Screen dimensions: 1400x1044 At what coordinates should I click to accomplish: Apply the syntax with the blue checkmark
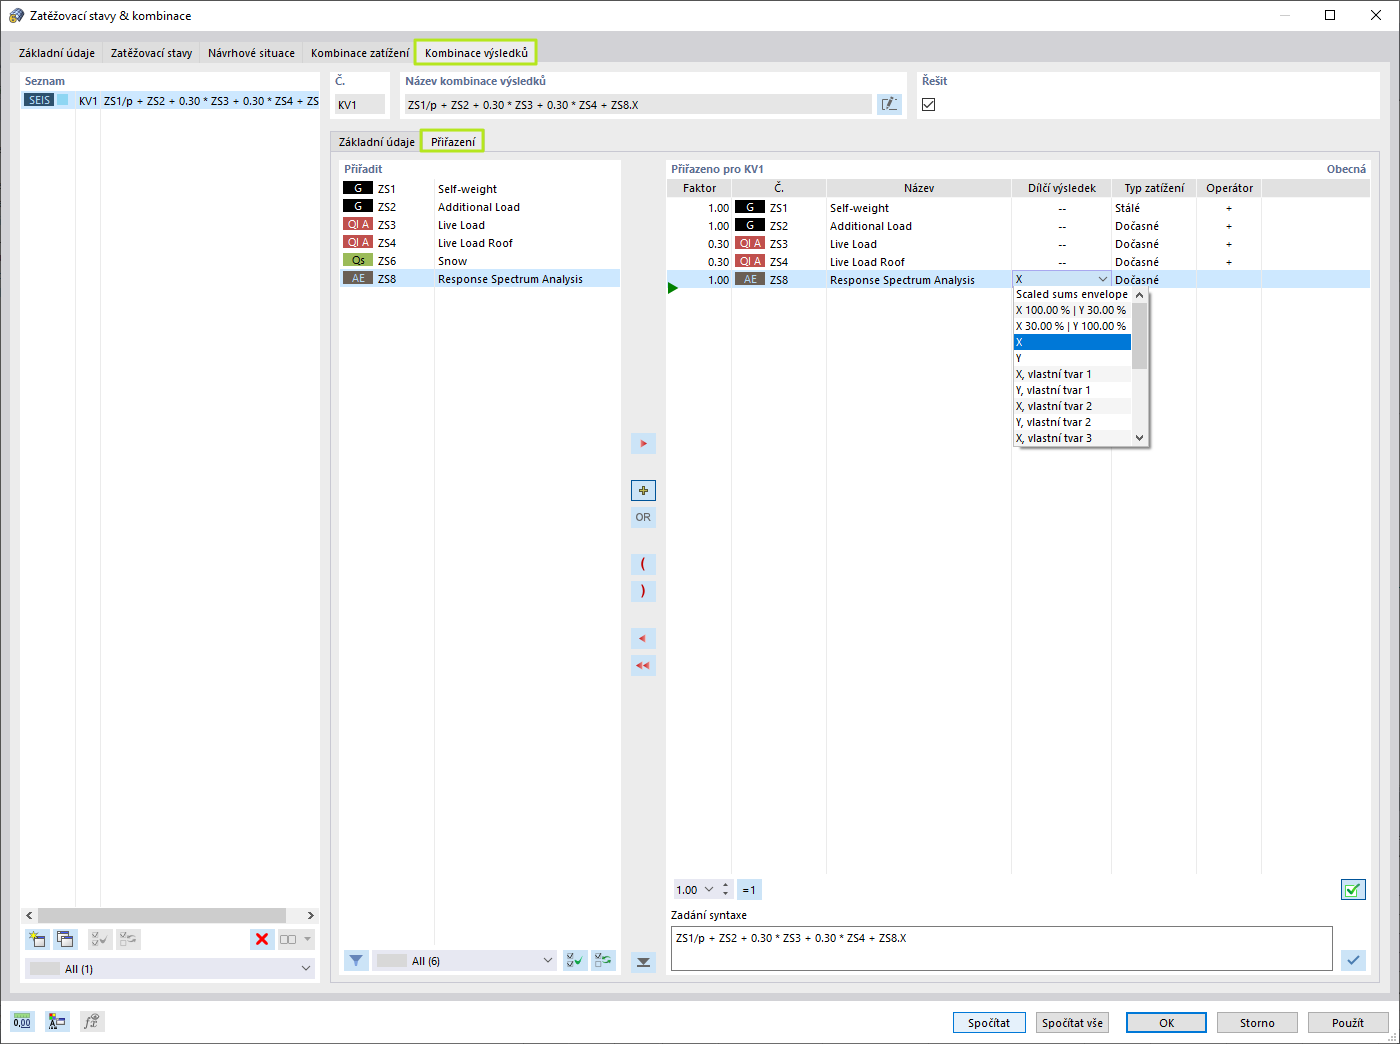(x=1353, y=960)
